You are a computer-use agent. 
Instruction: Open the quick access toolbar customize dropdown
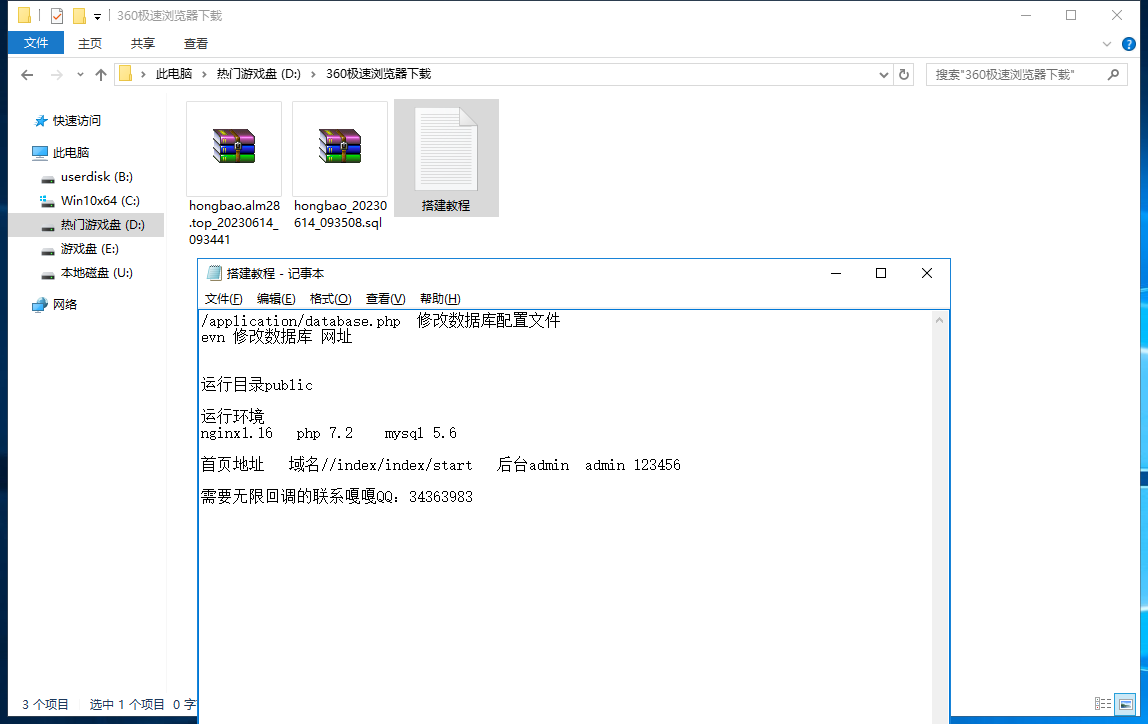(x=97, y=17)
